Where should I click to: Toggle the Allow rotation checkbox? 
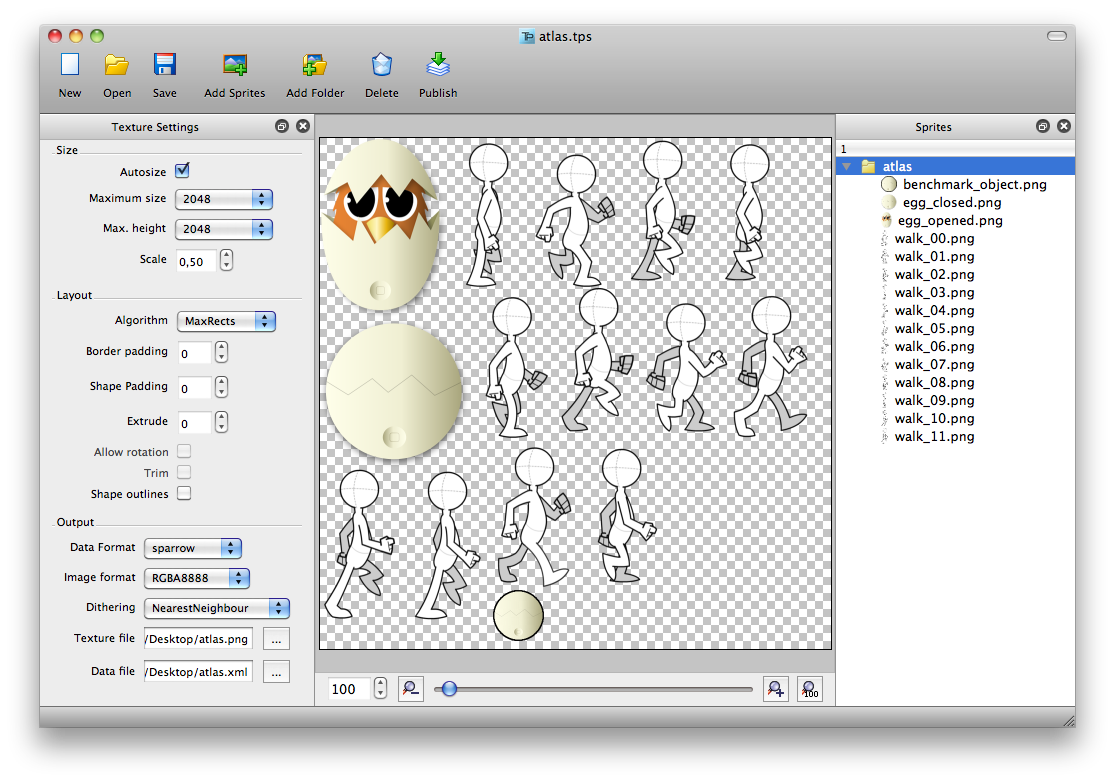click(x=184, y=452)
